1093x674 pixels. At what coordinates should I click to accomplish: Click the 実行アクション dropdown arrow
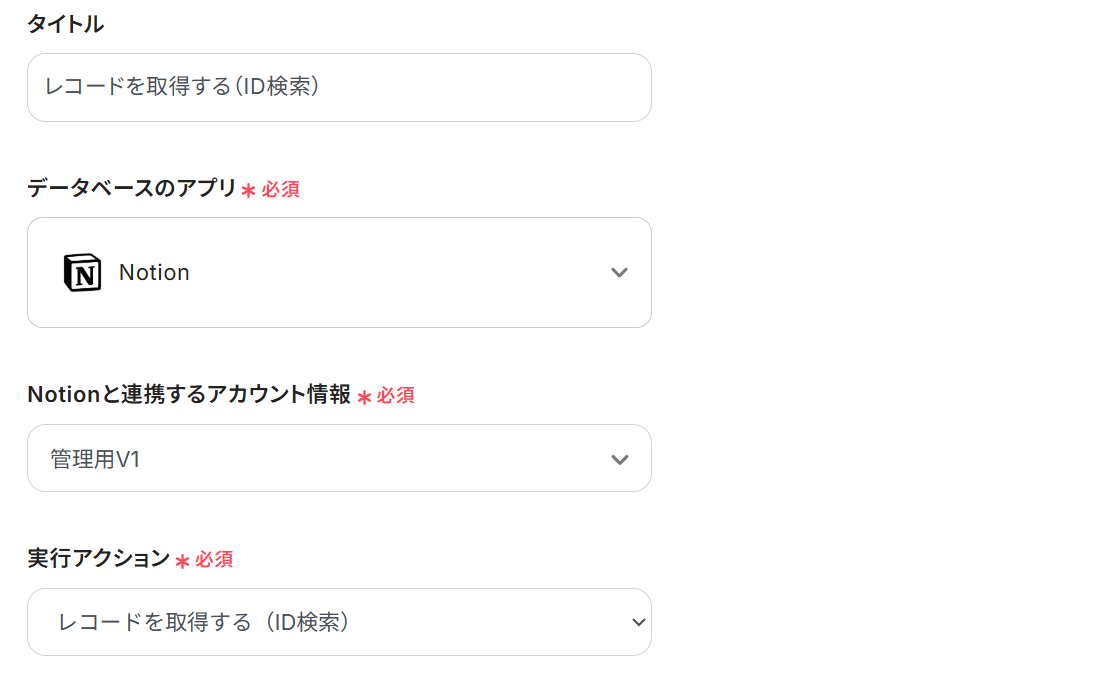639,622
